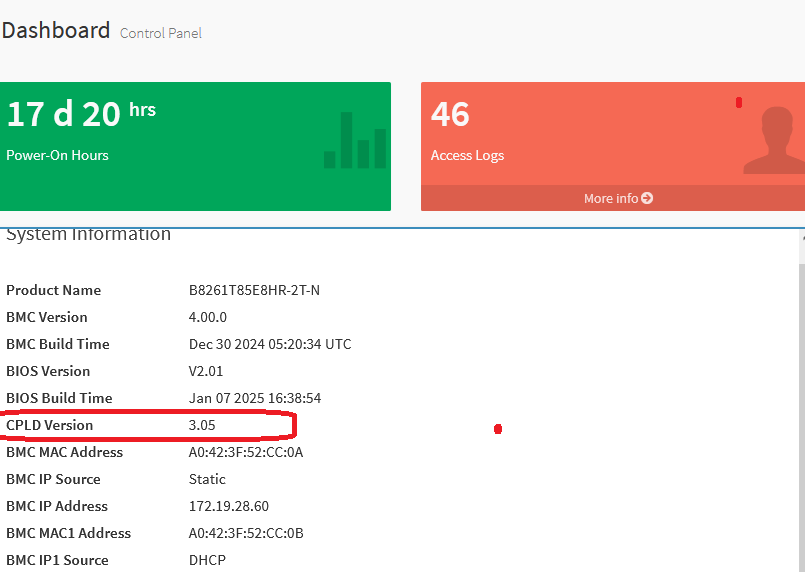Click the Power-On Hours label
The height and width of the screenshot is (572, 805).
(x=57, y=155)
